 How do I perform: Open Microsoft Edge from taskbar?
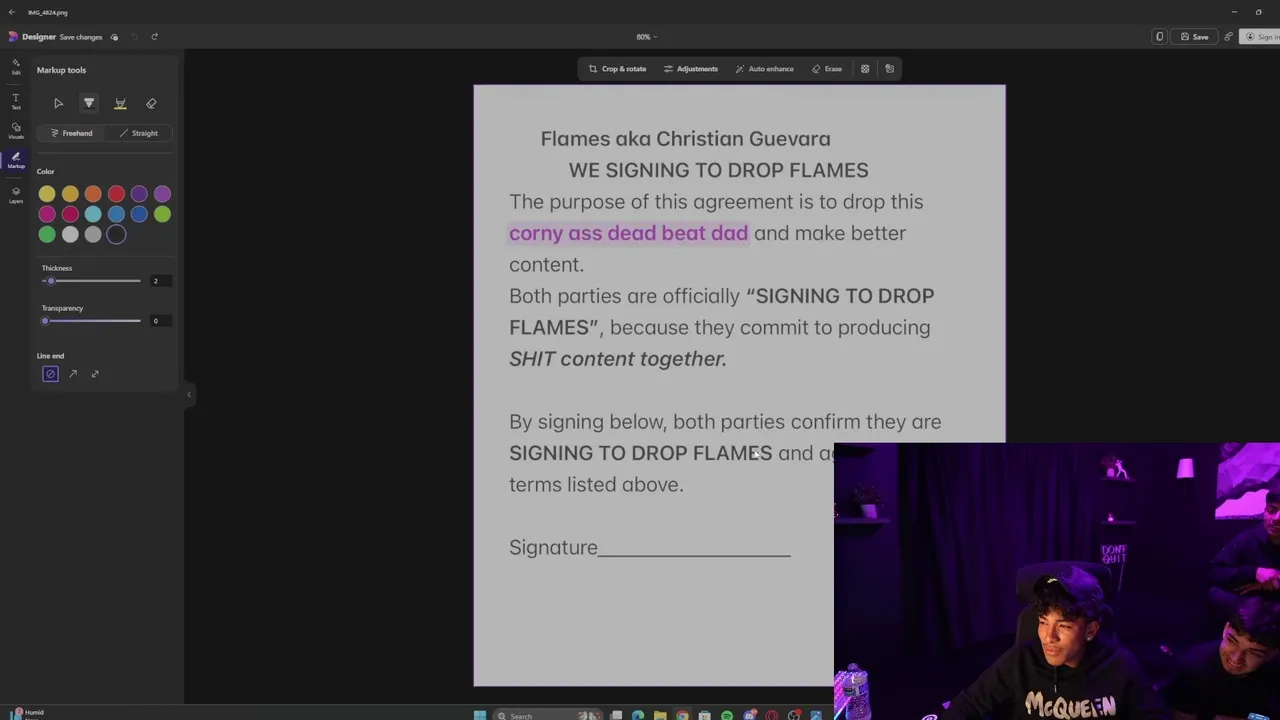click(x=638, y=715)
